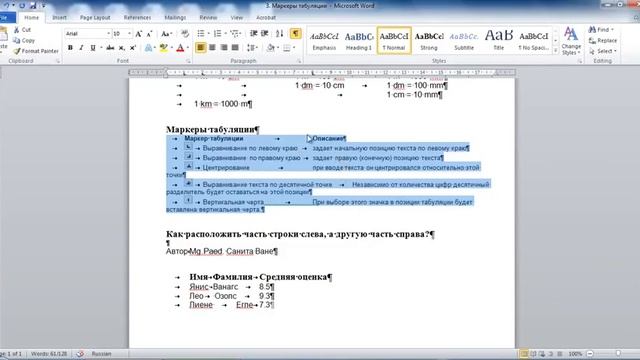
Task: Open the Paragraph dialog launcher
Action: [299, 61]
